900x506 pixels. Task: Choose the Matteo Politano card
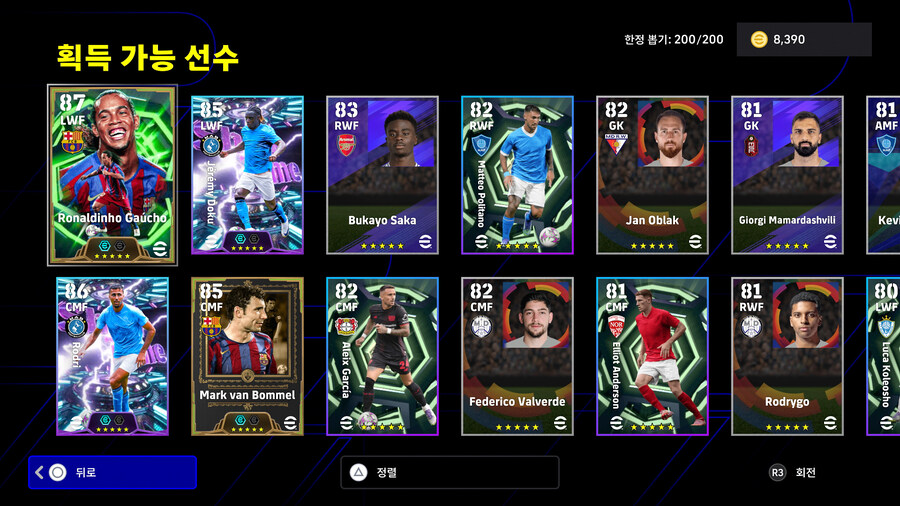click(517, 175)
